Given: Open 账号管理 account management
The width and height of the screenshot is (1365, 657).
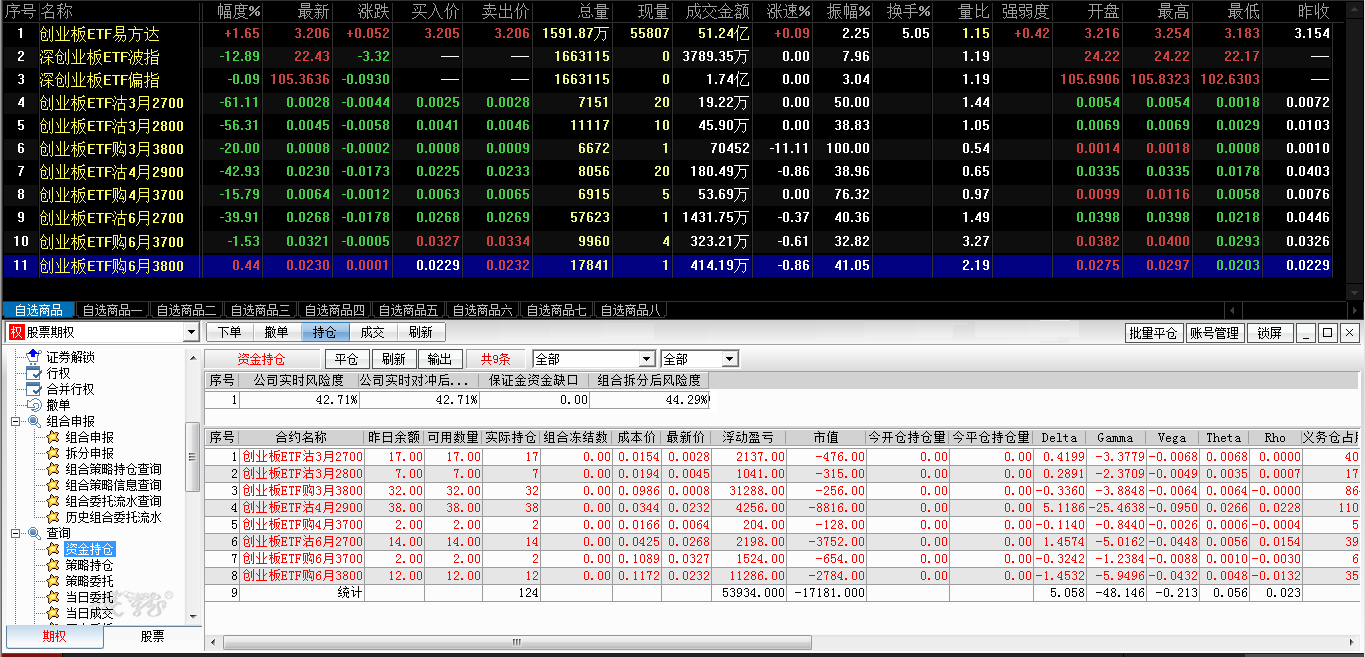Looking at the screenshot, I should click(1213, 333).
